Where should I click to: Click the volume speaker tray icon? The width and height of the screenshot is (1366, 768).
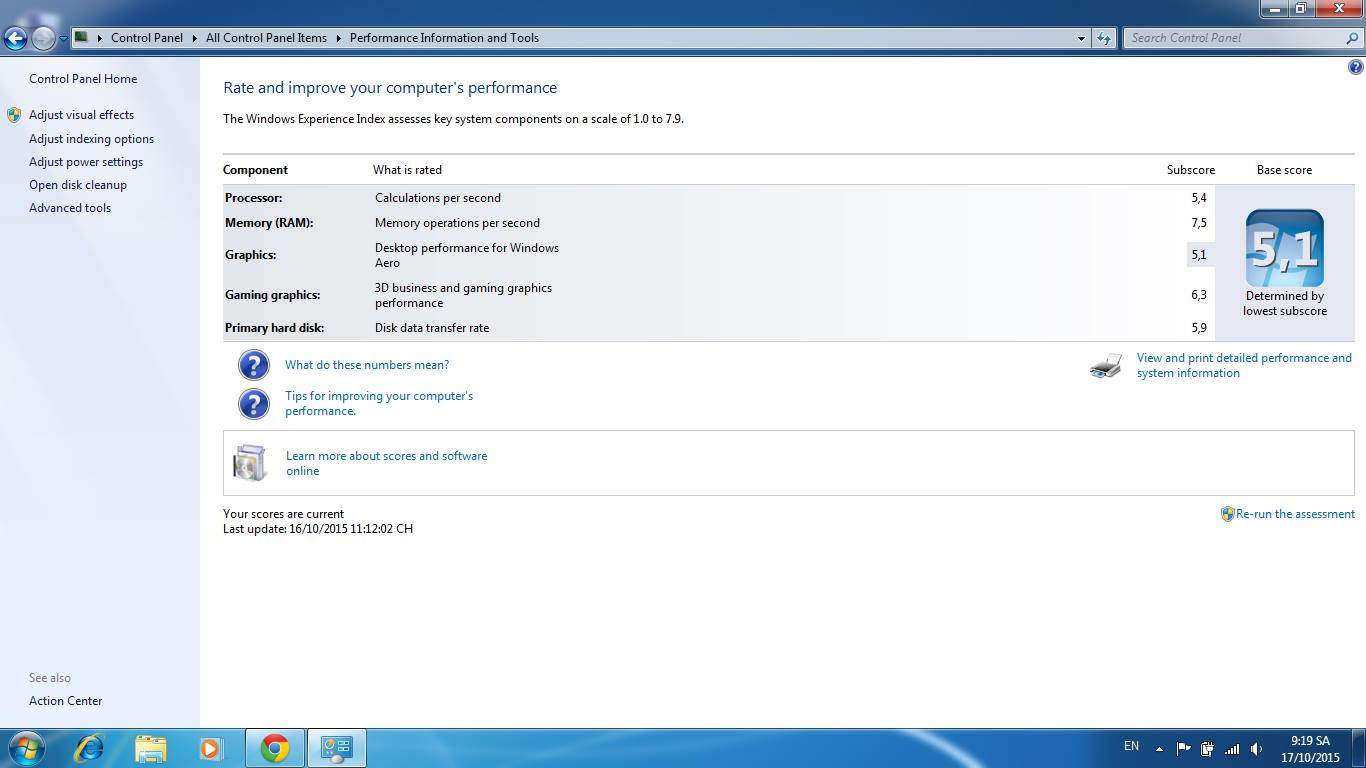[1257, 748]
